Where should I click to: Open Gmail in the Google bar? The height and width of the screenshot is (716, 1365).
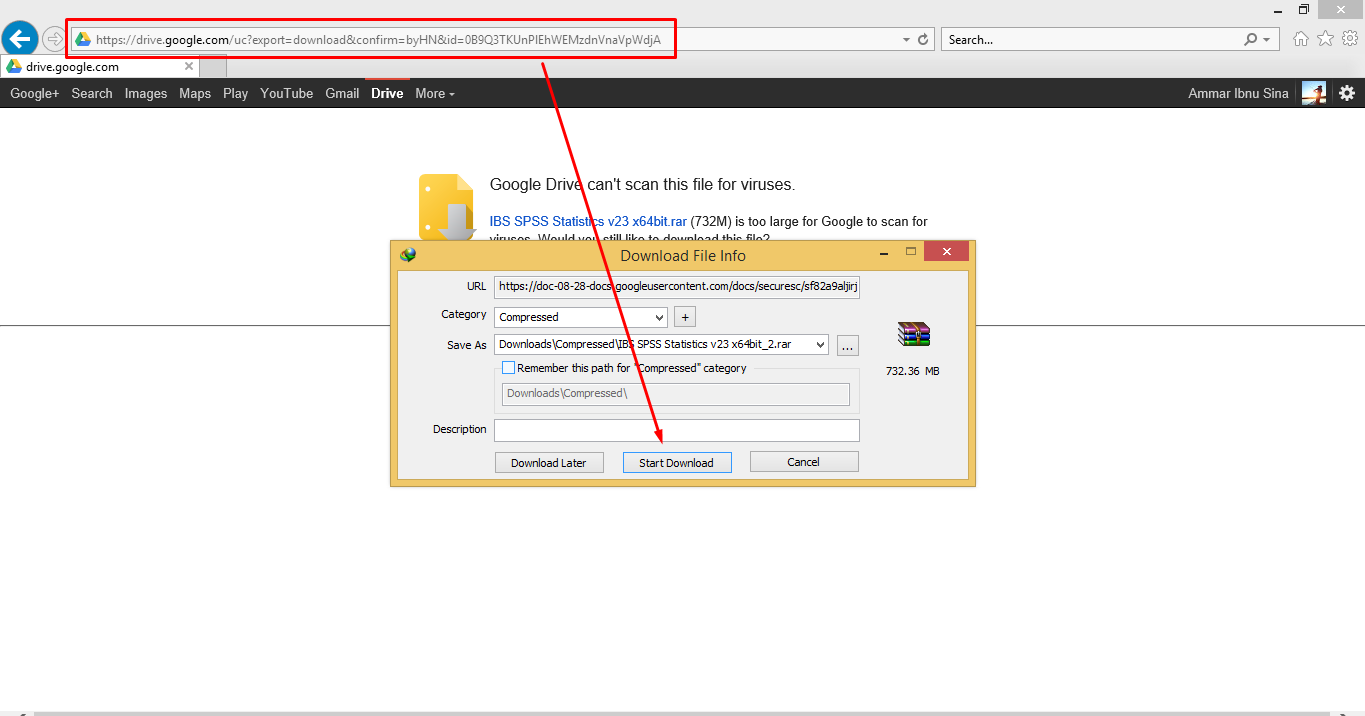tap(342, 93)
